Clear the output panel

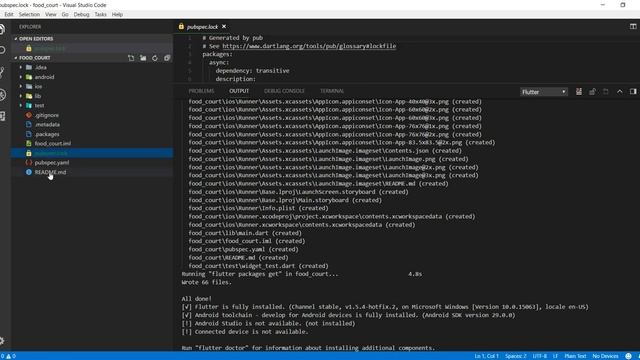(x=579, y=91)
